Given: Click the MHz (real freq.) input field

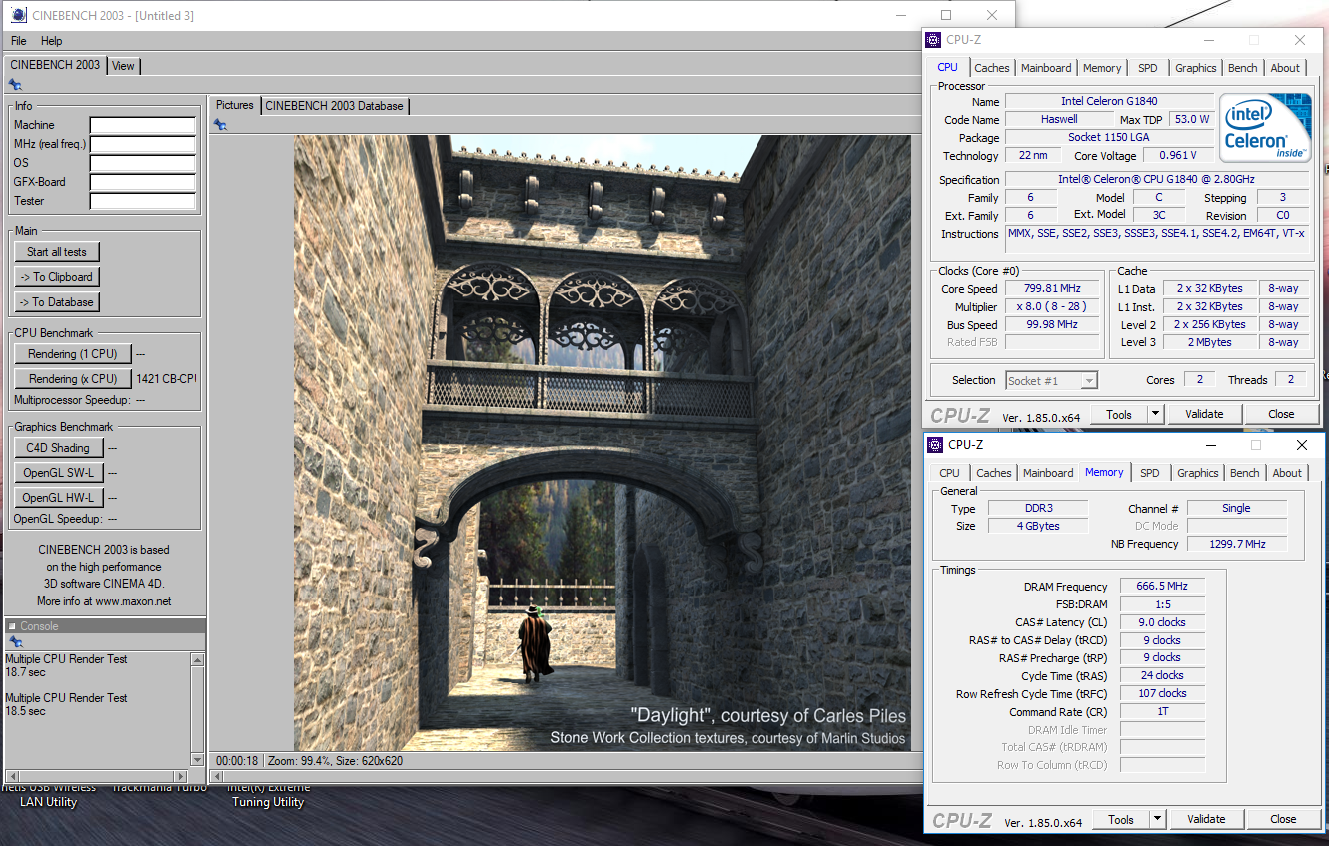Looking at the screenshot, I should [x=142, y=144].
